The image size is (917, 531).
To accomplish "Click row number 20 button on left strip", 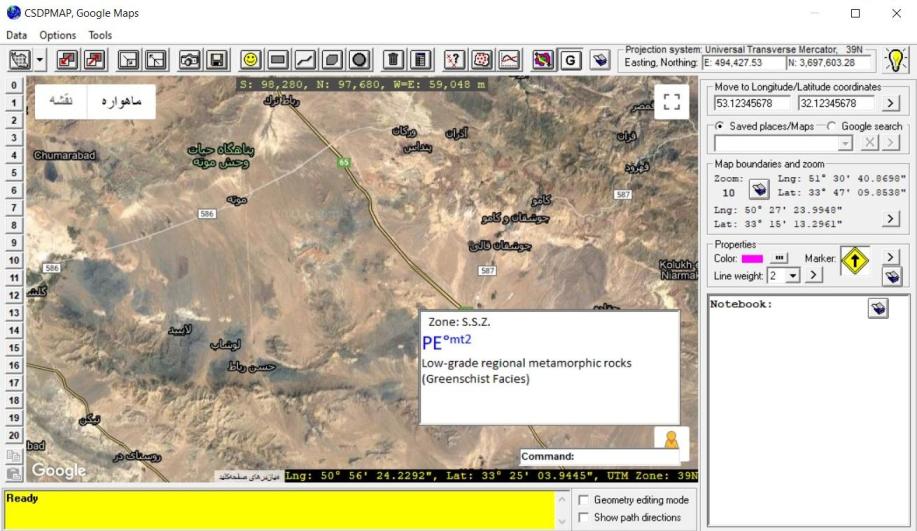I will click(x=13, y=436).
